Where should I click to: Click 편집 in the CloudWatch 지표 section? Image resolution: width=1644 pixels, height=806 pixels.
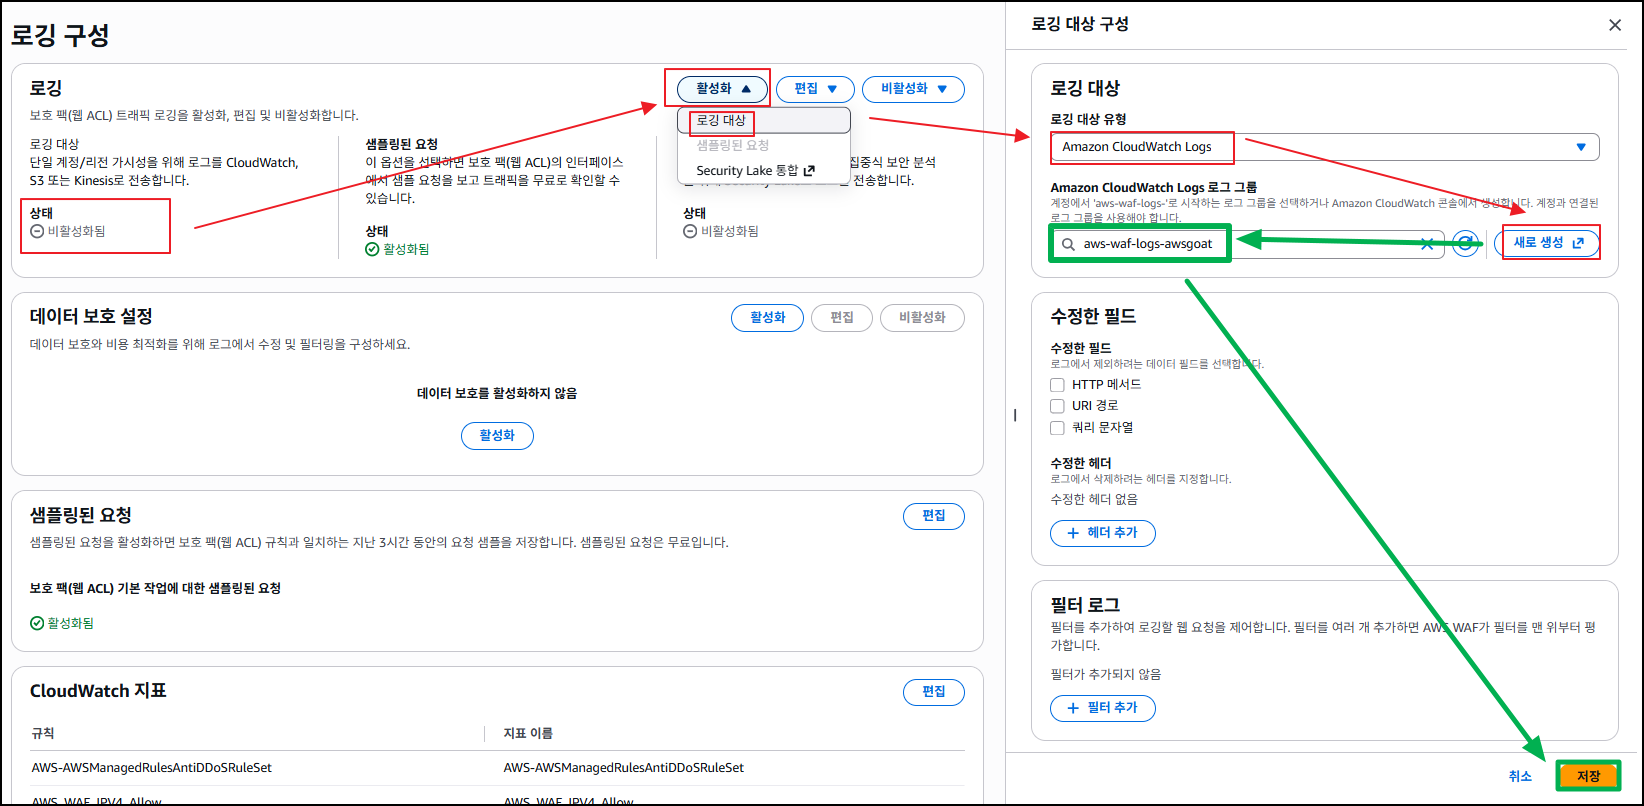click(x=934, y=692)
